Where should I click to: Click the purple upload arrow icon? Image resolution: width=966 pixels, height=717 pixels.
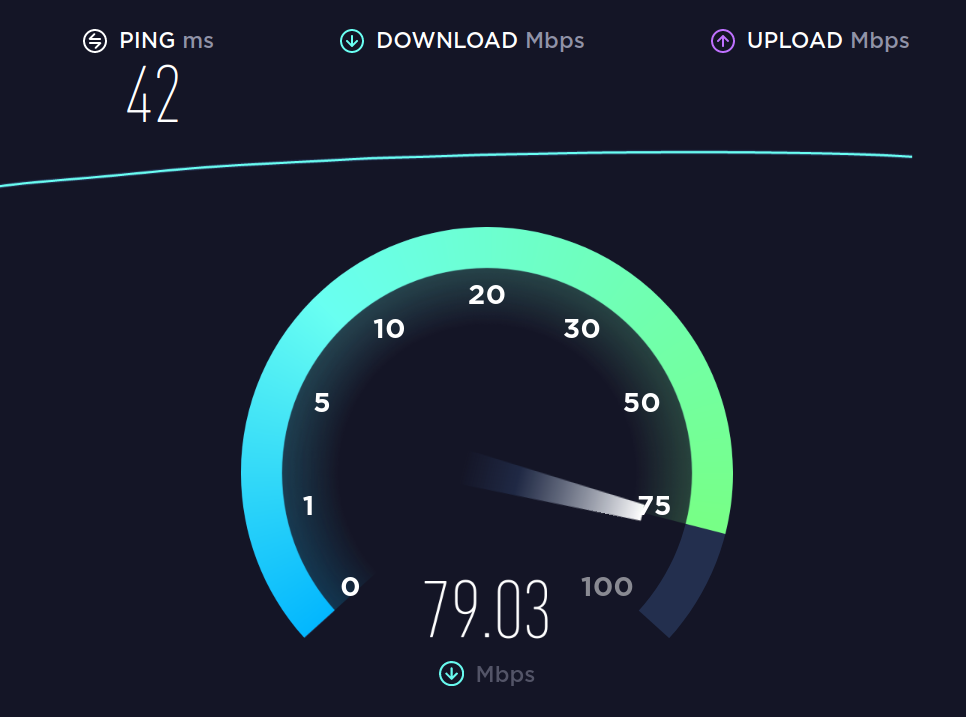[x=723, y=41]
